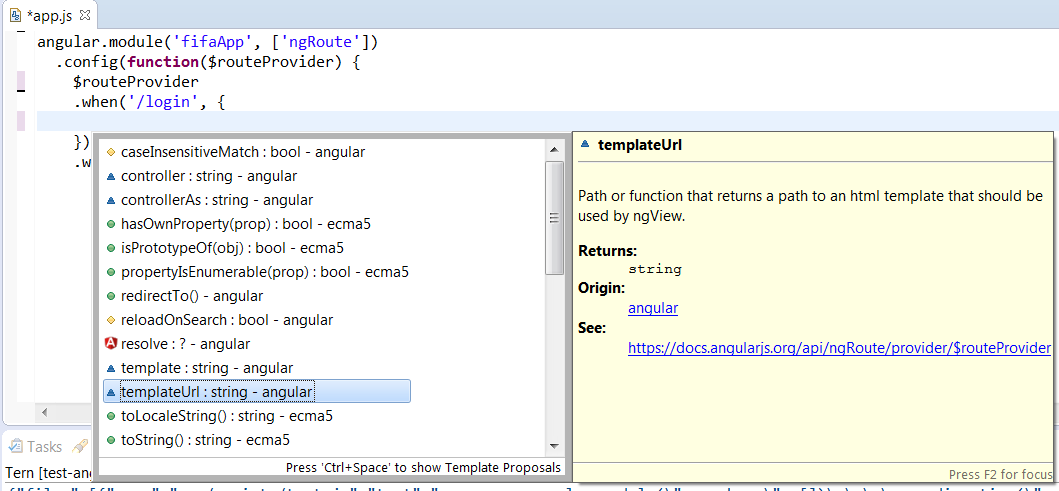The height and width of the screenshot is (491, 1059).
Task: Click the JavaScript file icon on the app.js tab
Action: 16,14
